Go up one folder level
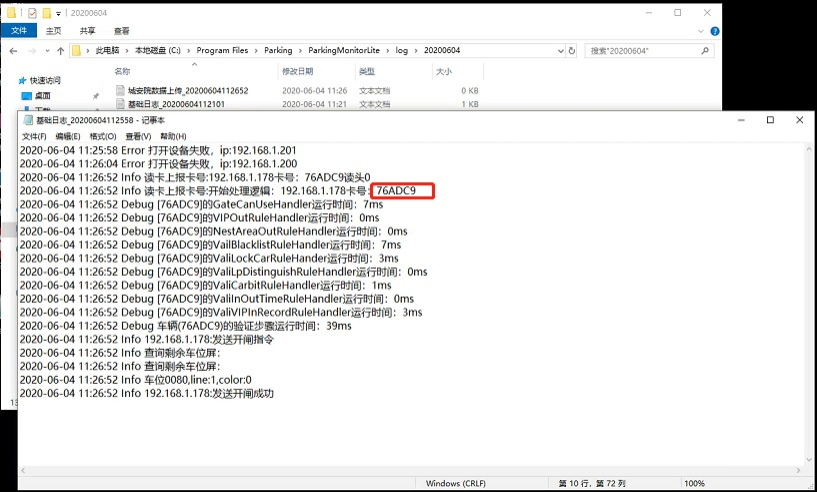Viewport: 817px width, 492px height. 60,51
